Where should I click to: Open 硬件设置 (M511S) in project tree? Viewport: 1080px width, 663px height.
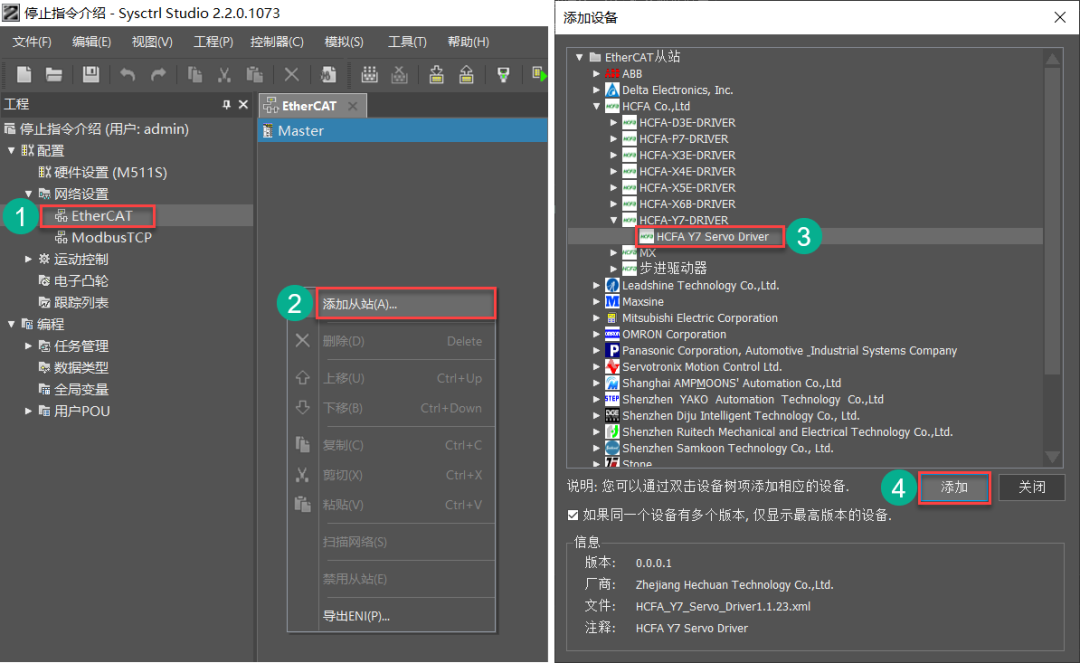point(110,172)
